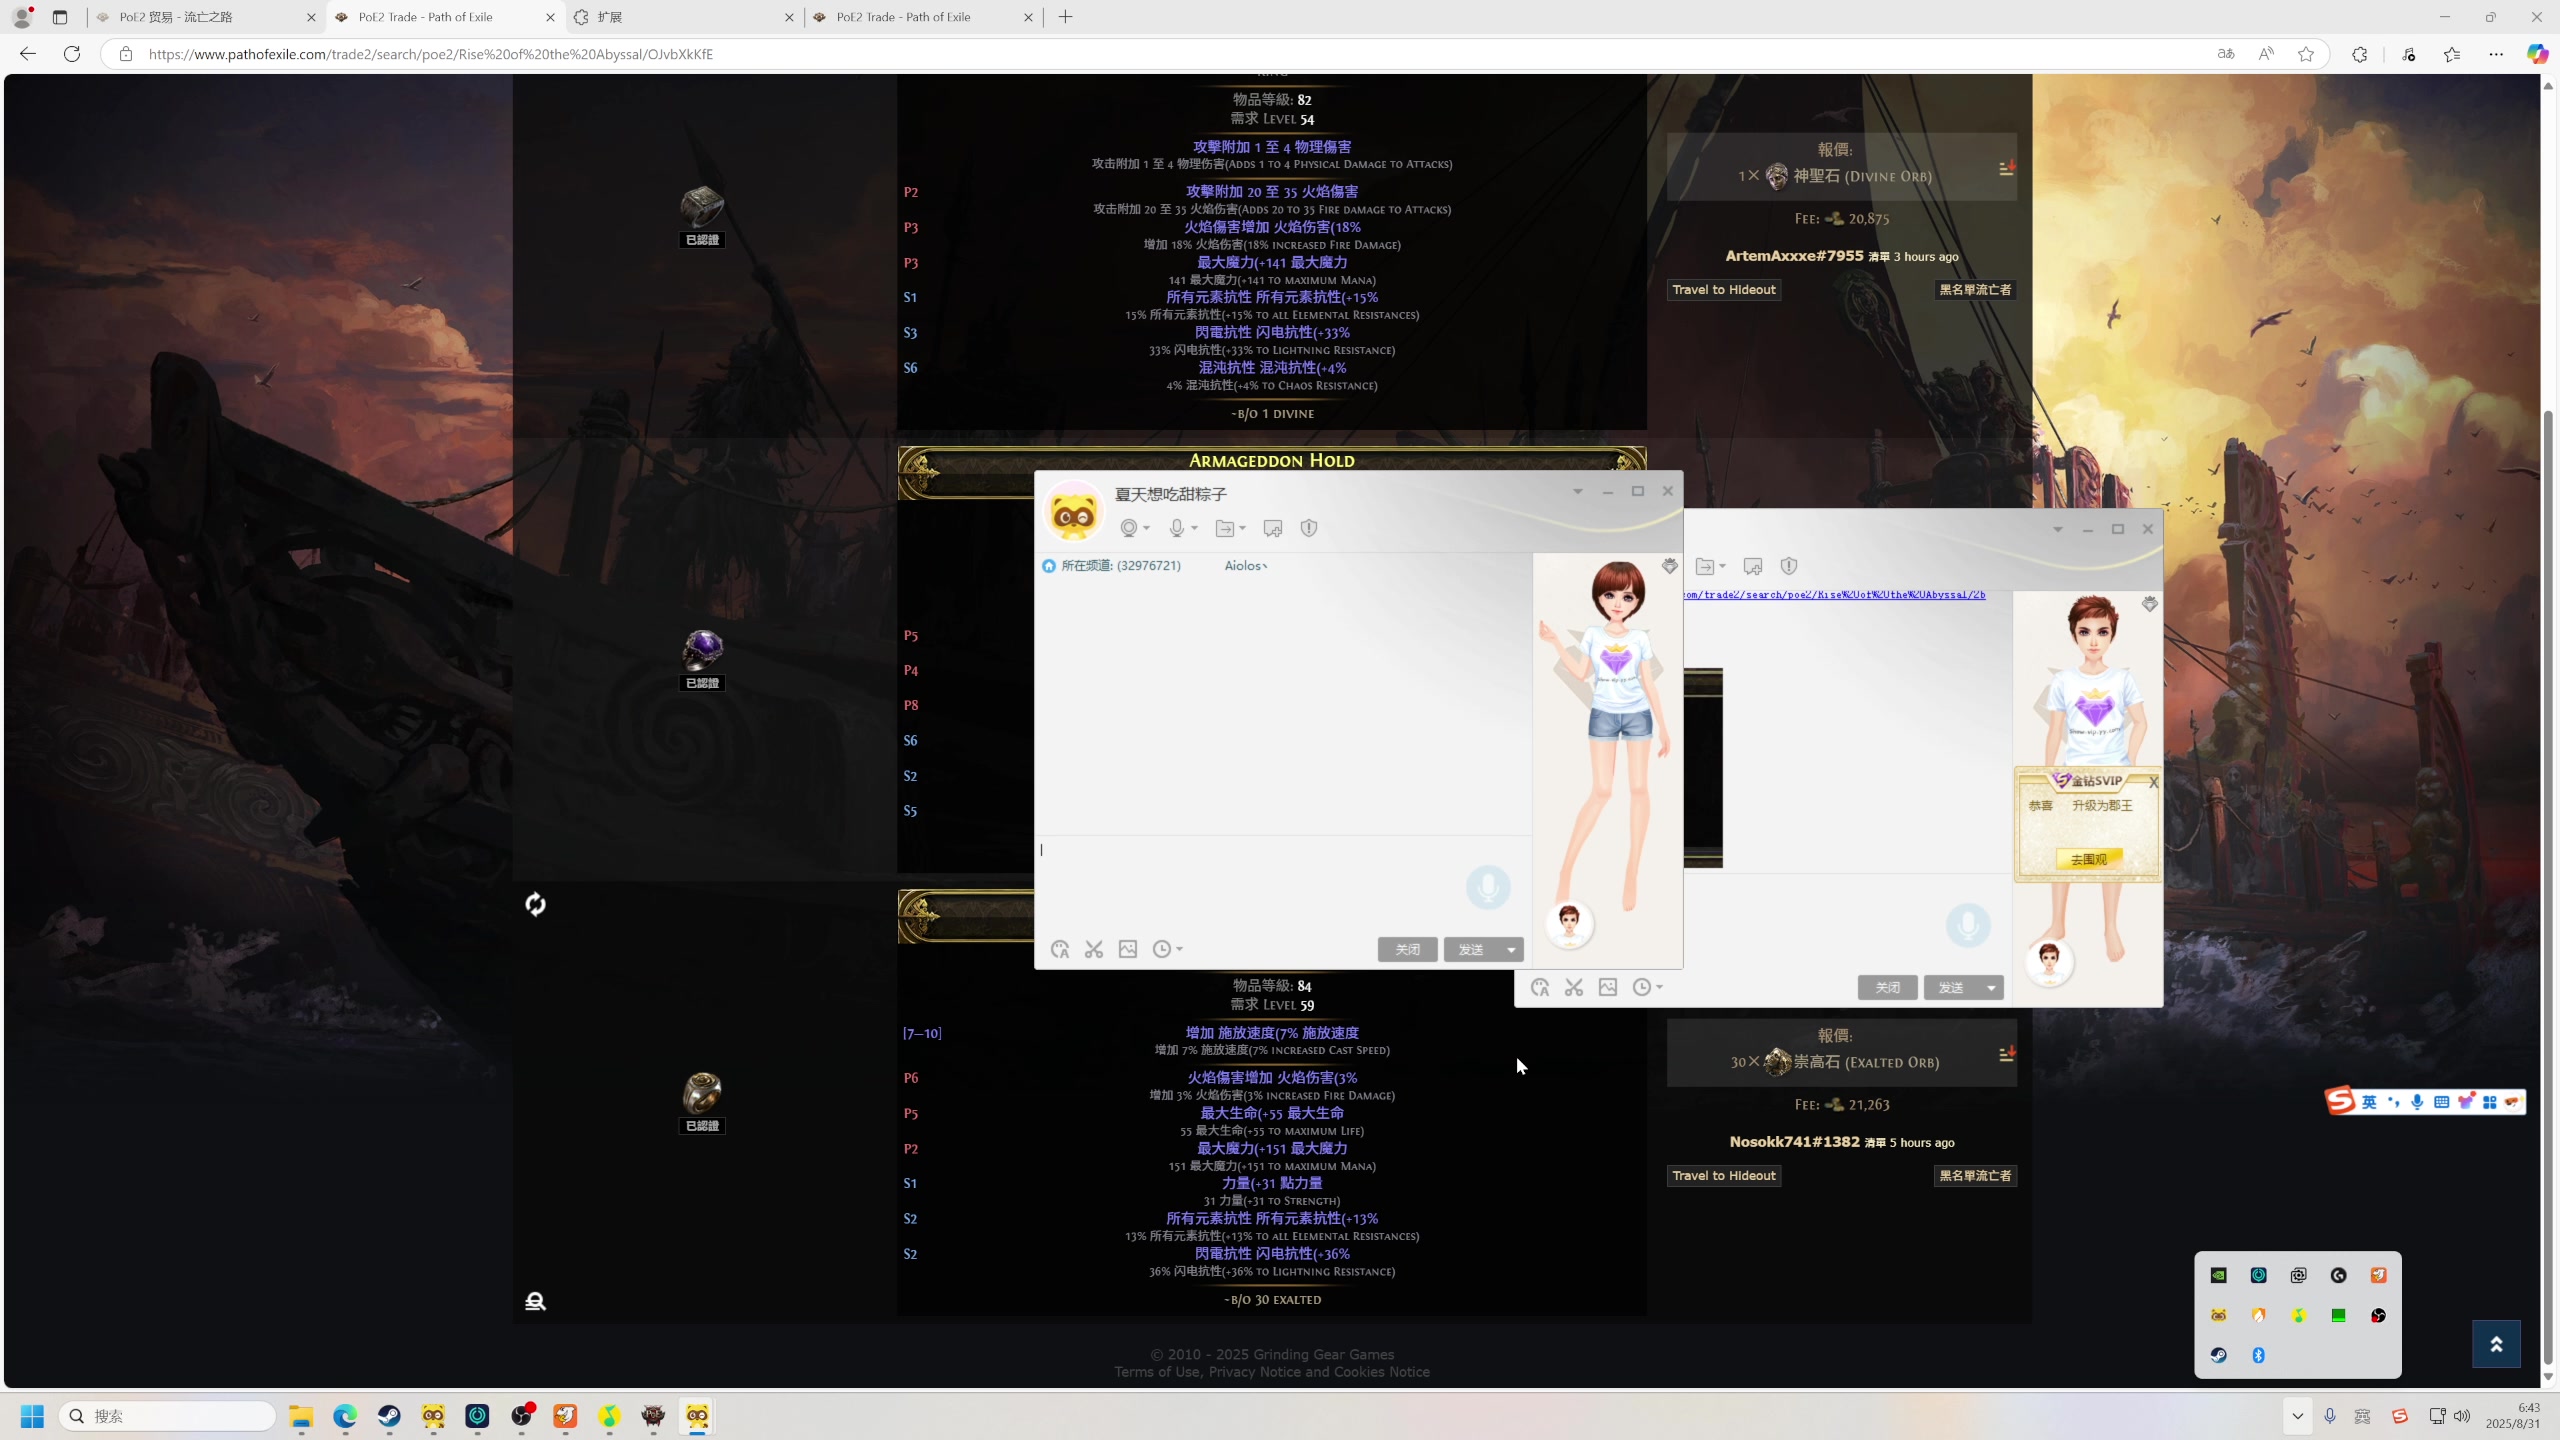2560x1440 pixels.
Task: Open the Sogou soft keyboard icon on IME bar
Action: pyautogui.click(x=2441, y=1102)
